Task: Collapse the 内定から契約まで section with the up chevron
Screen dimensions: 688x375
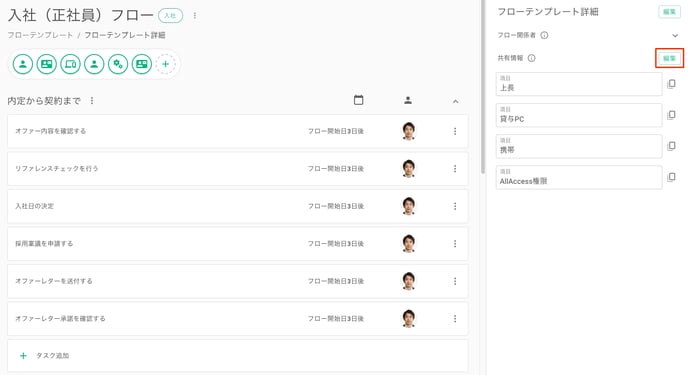Action: tap(455, 101)
